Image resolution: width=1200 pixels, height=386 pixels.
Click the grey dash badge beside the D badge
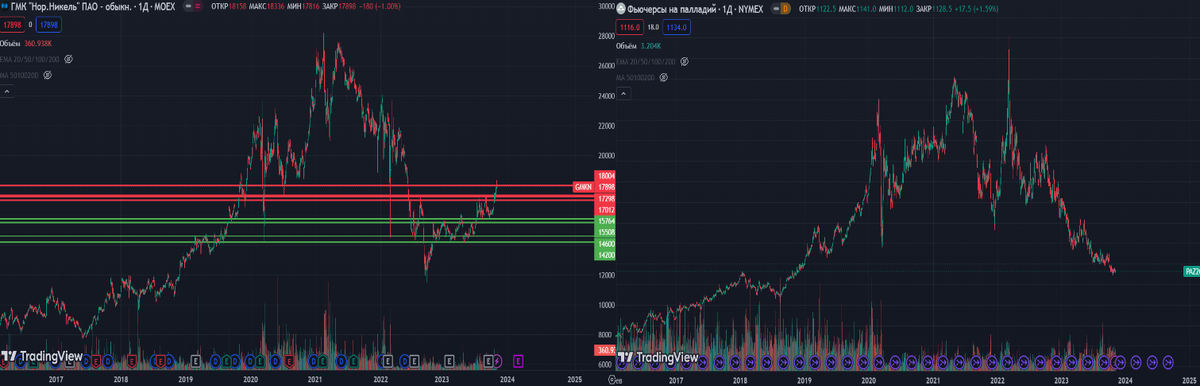tap(776, 9)
